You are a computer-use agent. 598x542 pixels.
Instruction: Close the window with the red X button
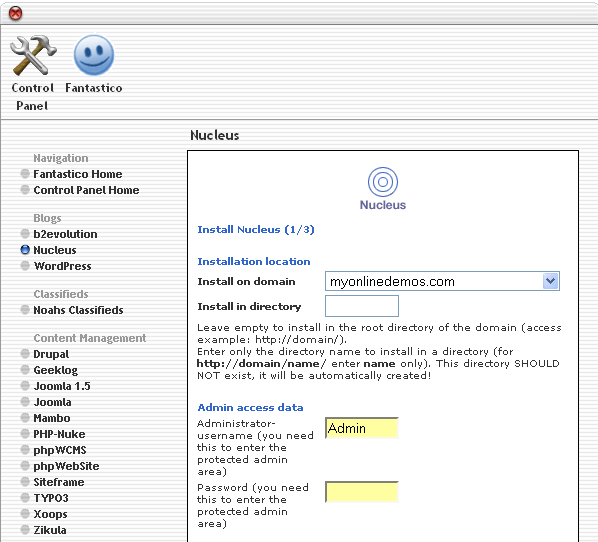click(x=16, y=14)
